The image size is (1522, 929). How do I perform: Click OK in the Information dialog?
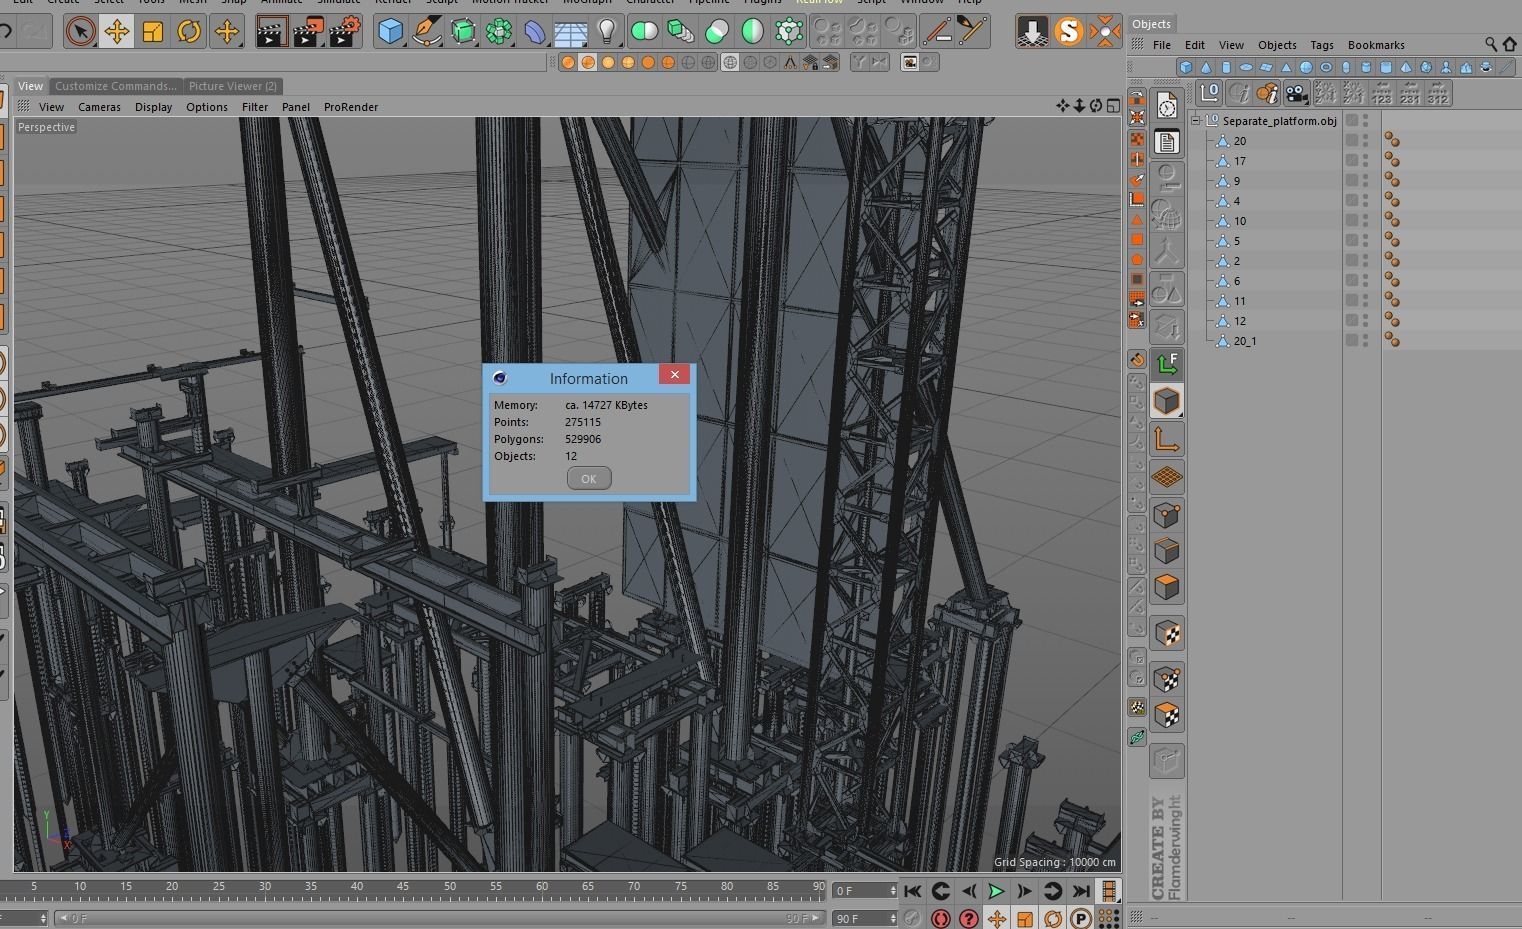[588, 478]
